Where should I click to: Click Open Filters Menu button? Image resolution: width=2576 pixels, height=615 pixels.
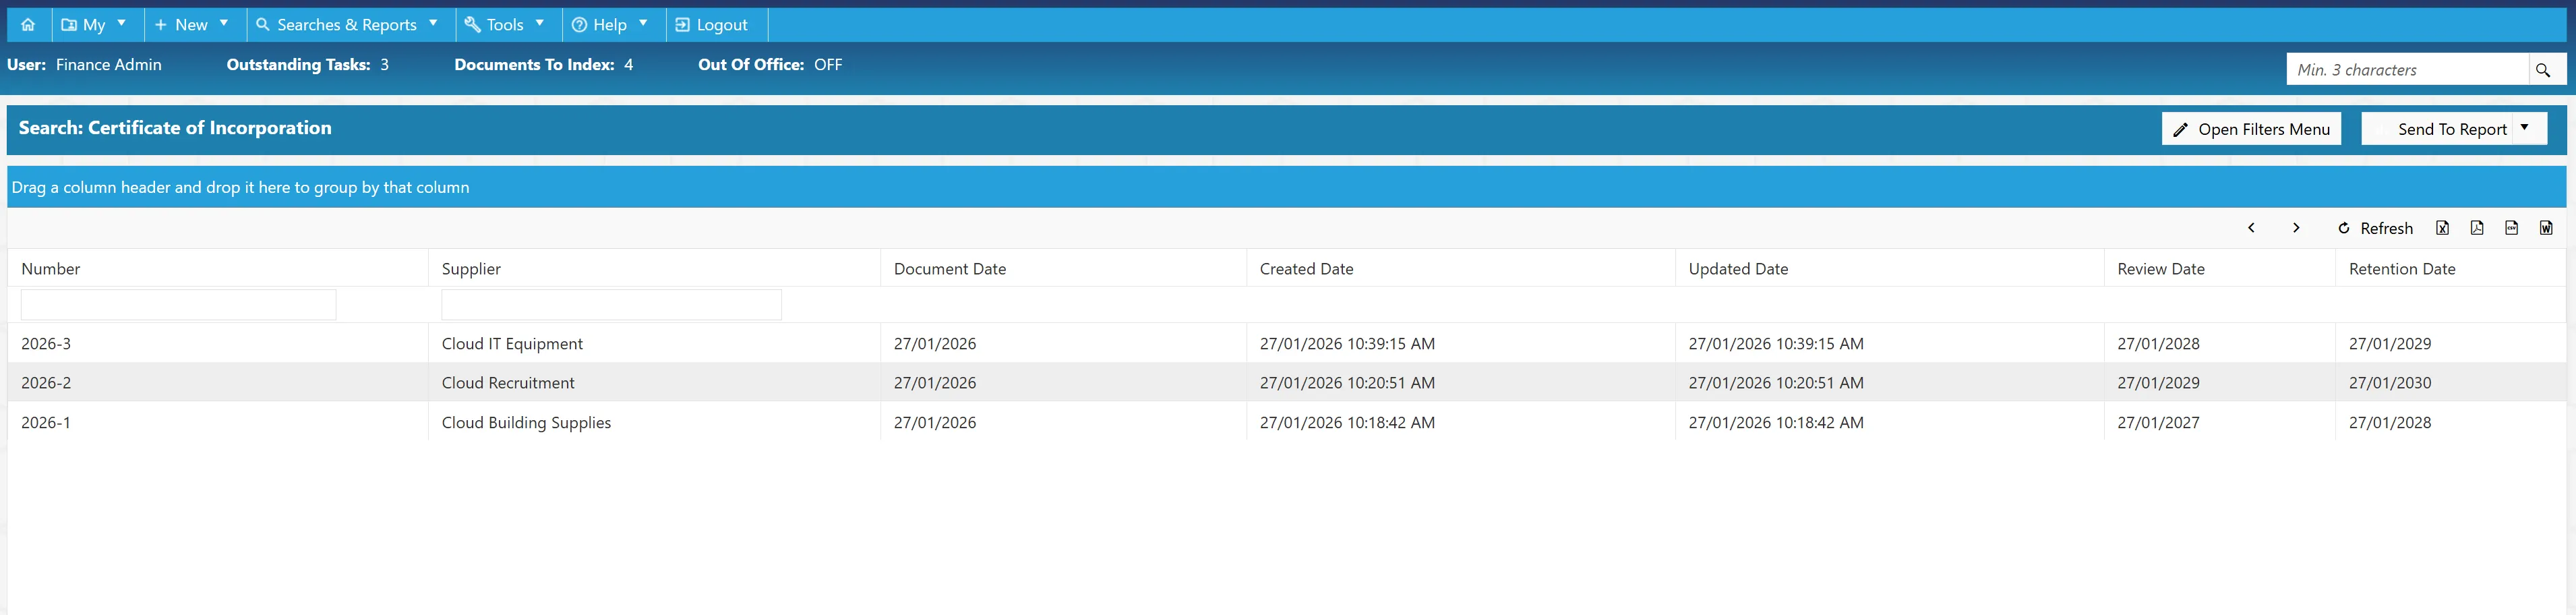[2251, 129]
